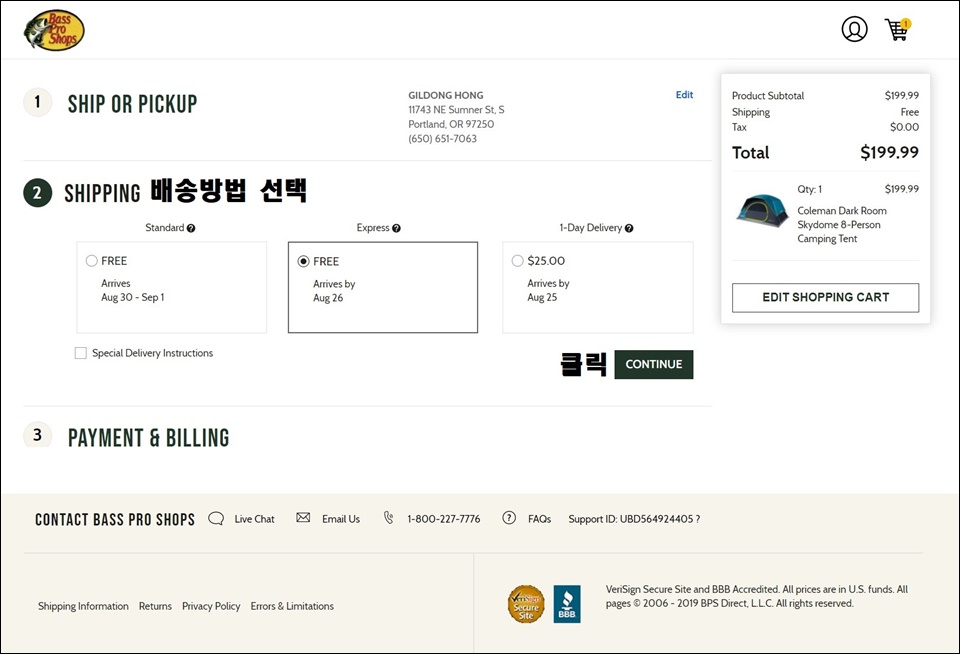Expand the SHIP OR PICKUP step heading
This screenshot has height=654, width=960.
pyautogui.click(x=132, y=103)
